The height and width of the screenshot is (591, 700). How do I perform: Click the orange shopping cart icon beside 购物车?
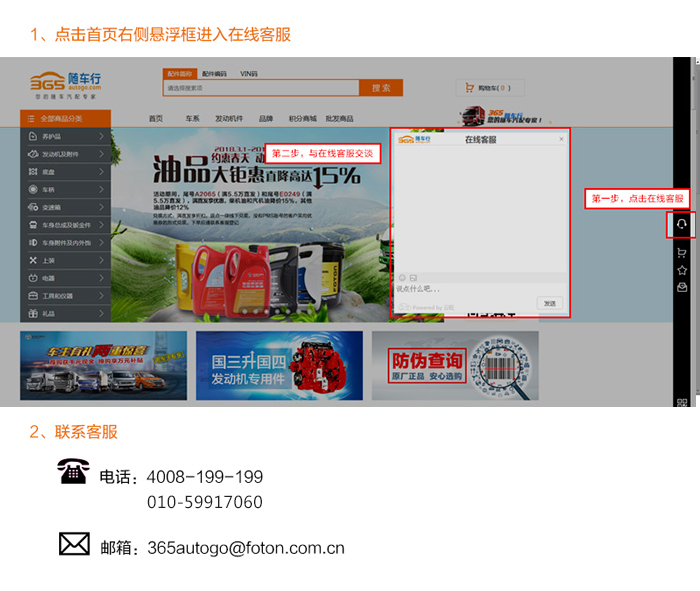click(x=469, y=87)
